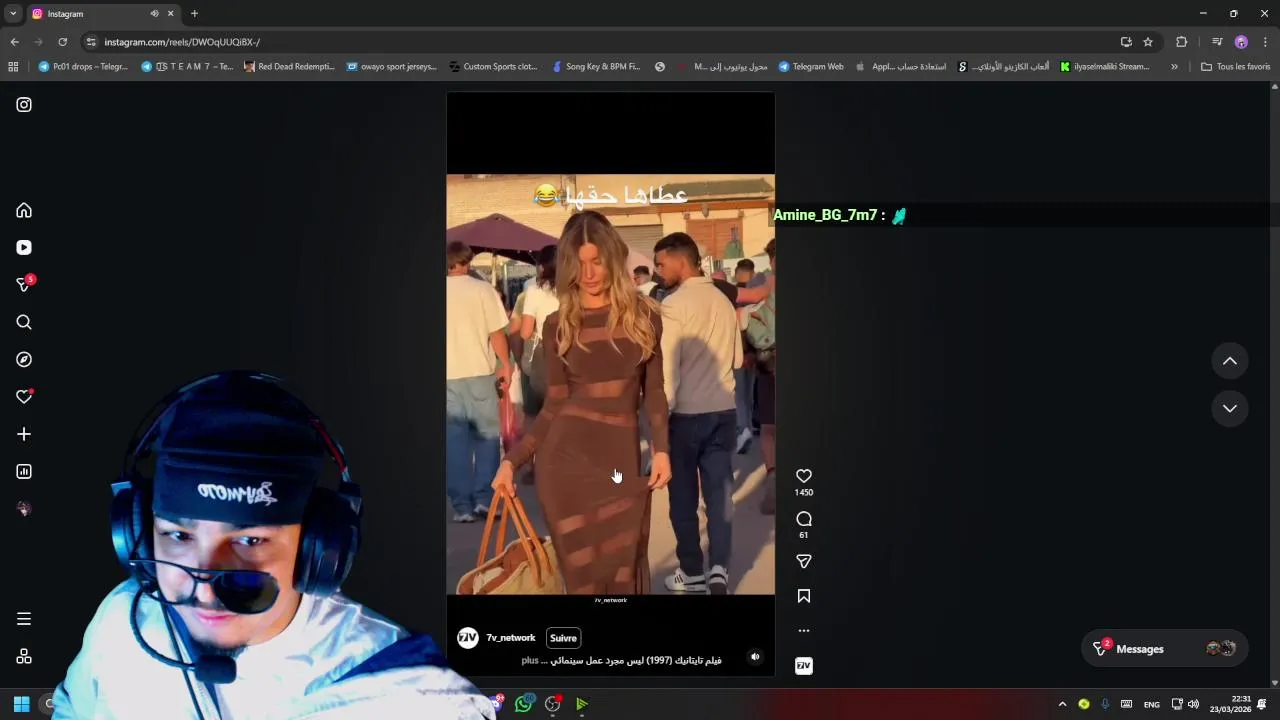The height and width of the screenshot is (720, 1280).
Task: Open Notifications heart in sidebar
Action: click(x=24, y=397)
